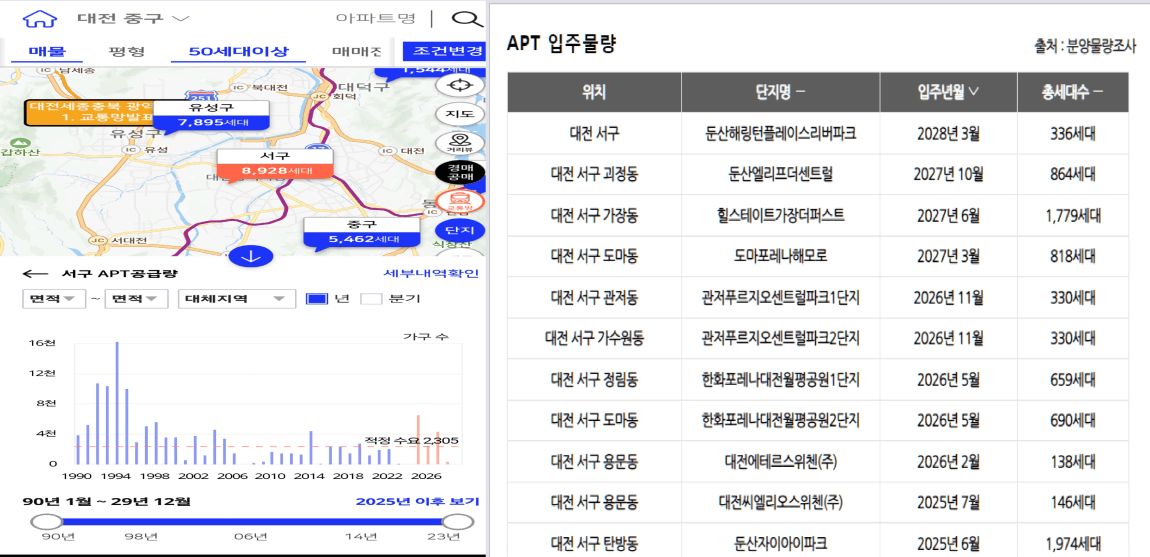Sort table by 총세대수 column header
The height and width of the screenshot is (557, 1150).
(x=1072, y=92)
